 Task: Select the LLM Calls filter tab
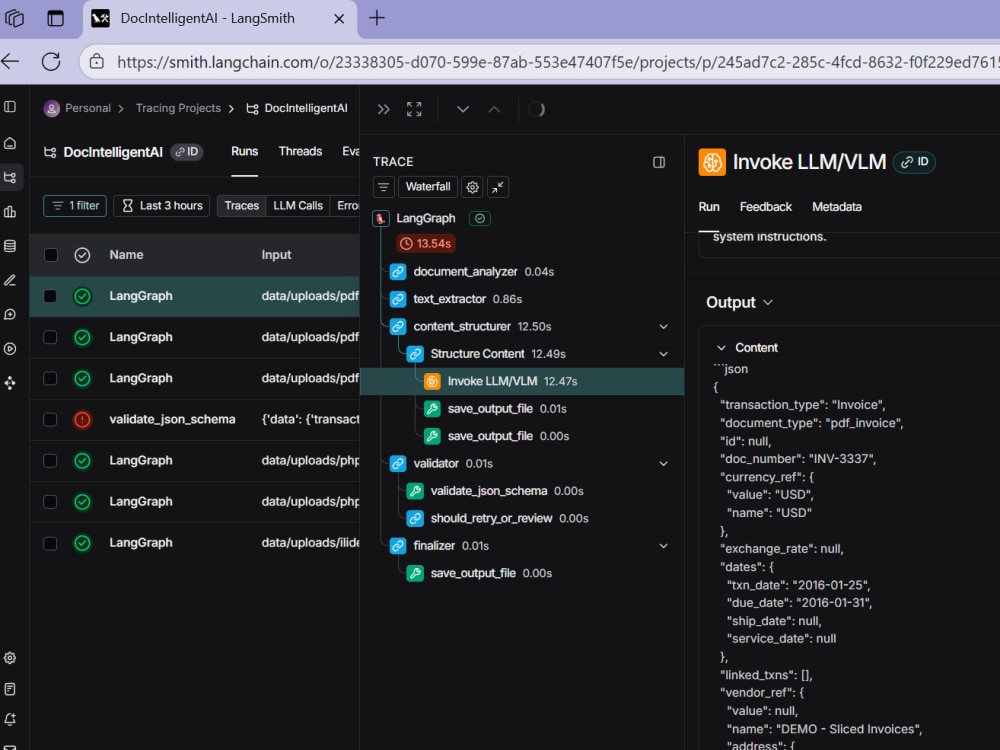[298, 206]
